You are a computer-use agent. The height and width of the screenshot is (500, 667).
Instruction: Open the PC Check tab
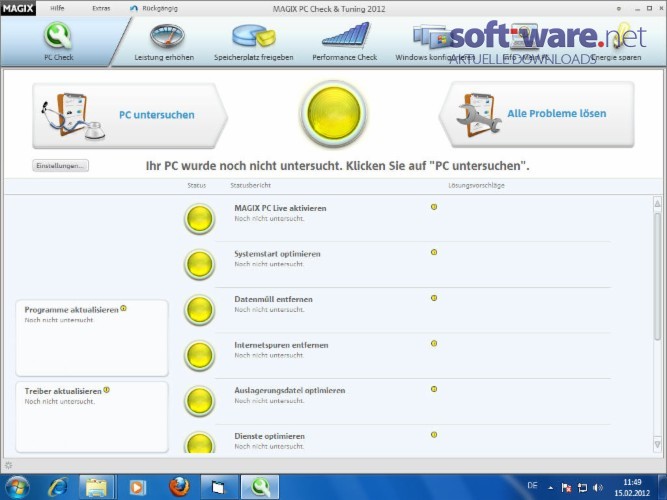pyautogui.click(x=59, y=42)
